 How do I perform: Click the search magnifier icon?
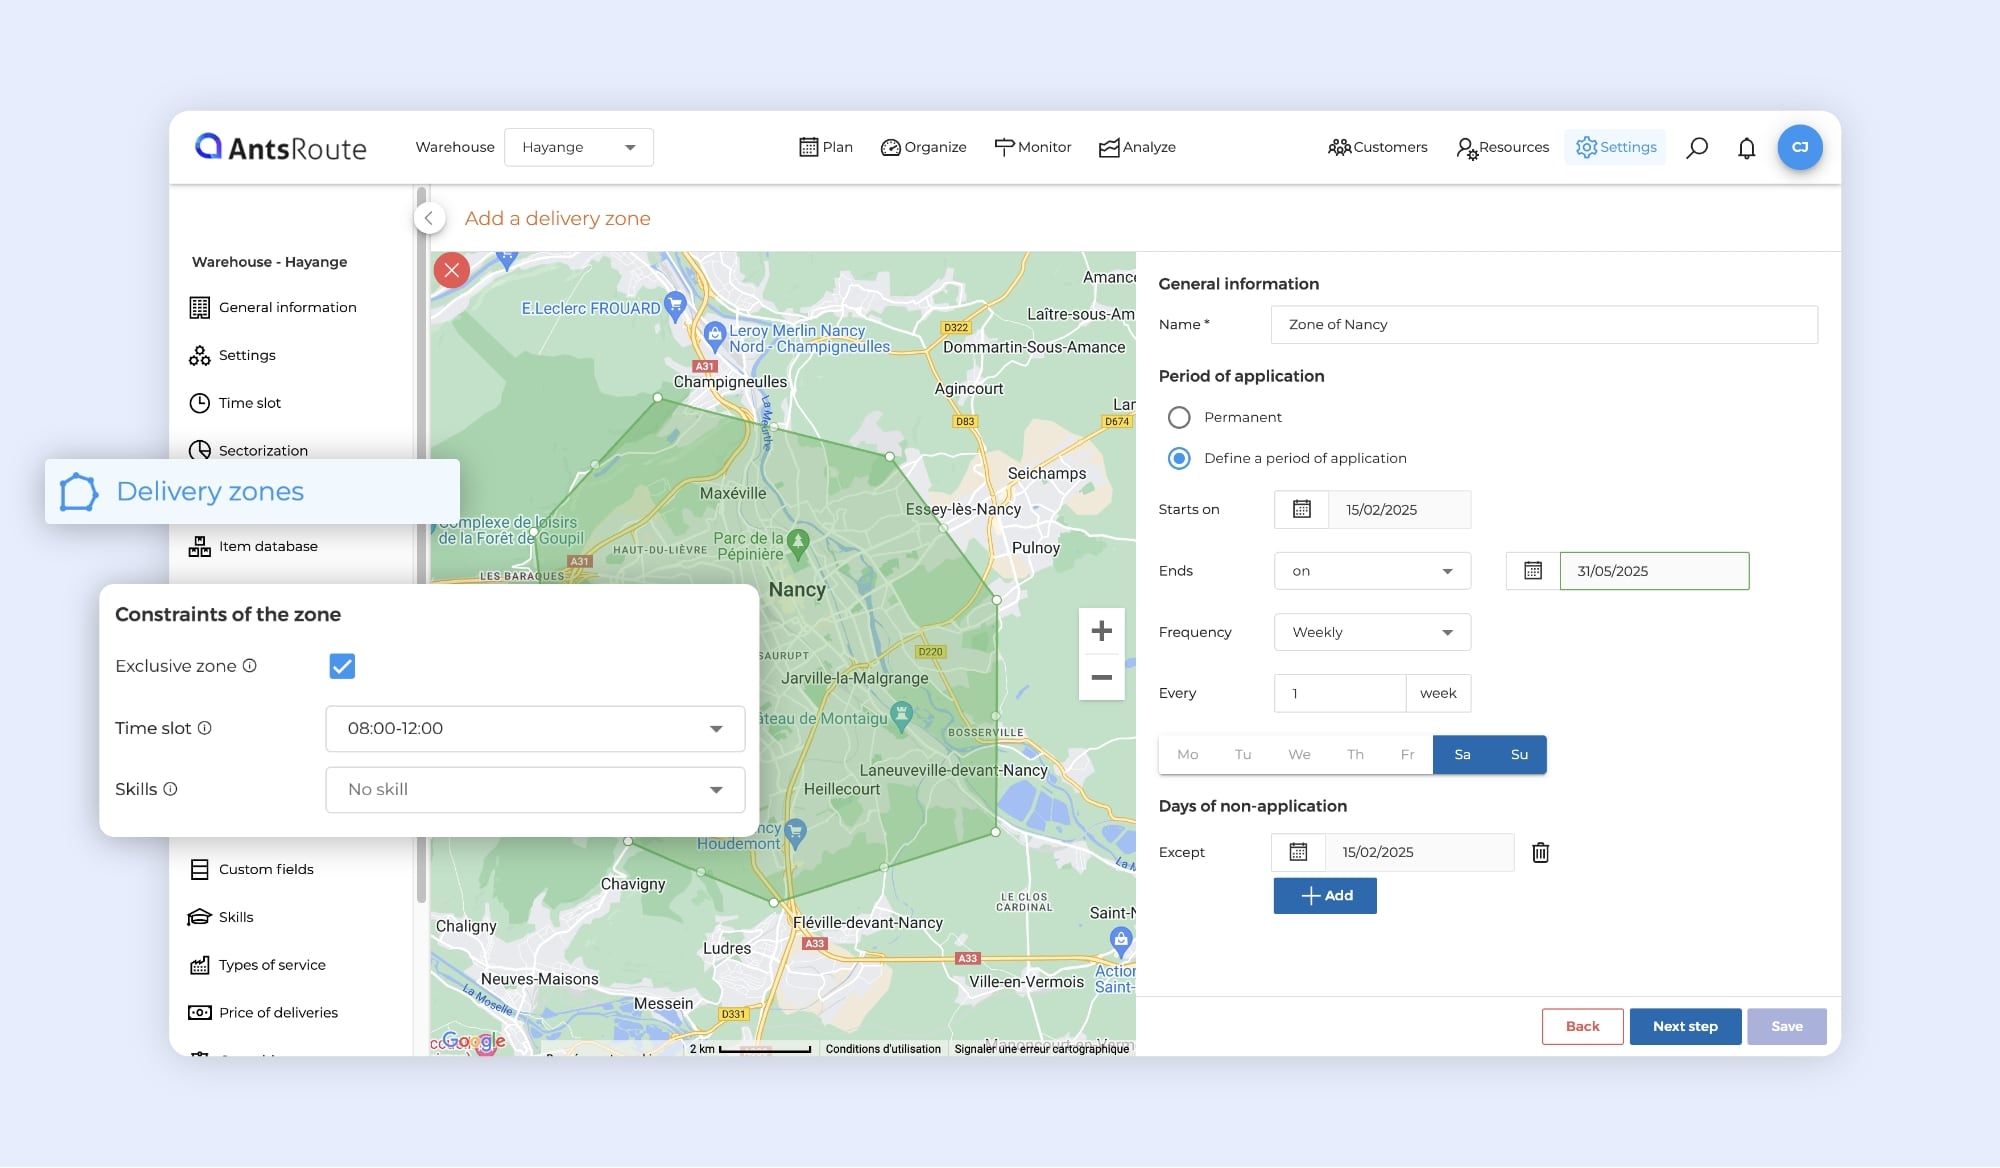tap(1696, 148)
